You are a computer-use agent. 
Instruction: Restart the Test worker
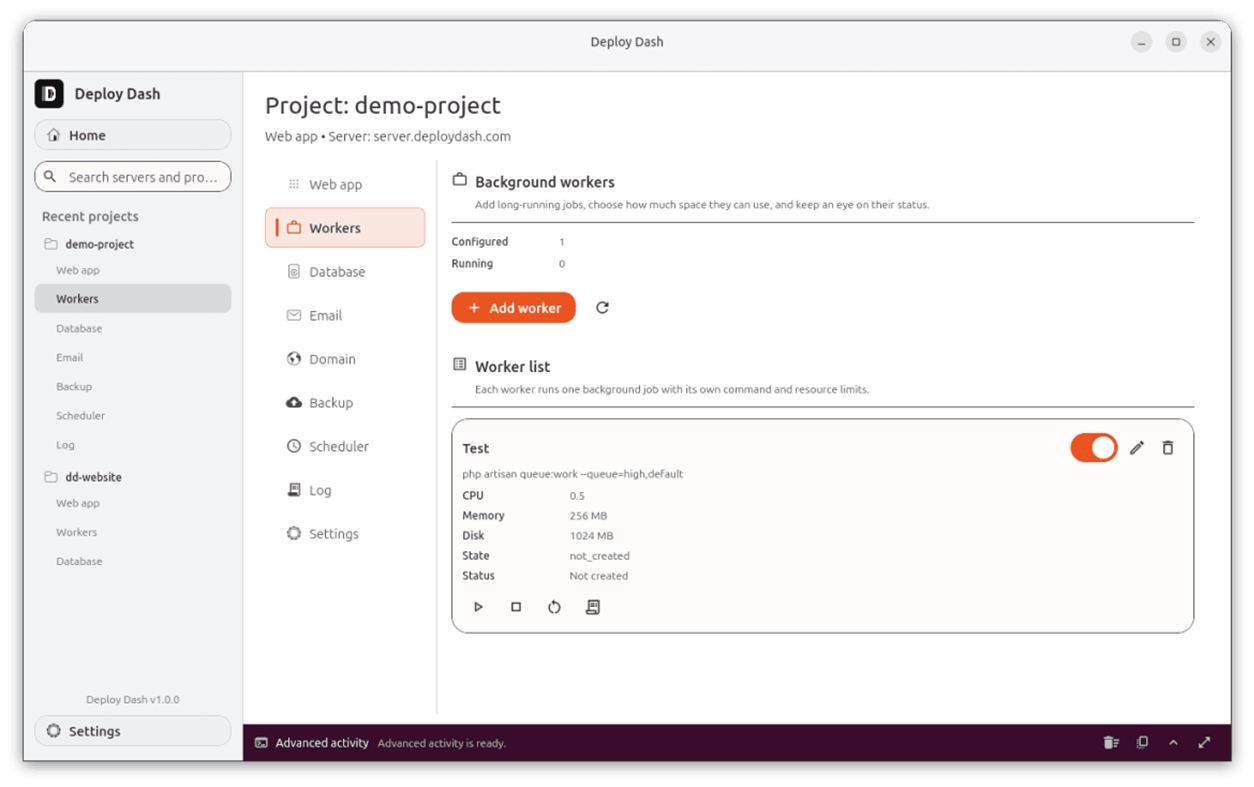554,607
